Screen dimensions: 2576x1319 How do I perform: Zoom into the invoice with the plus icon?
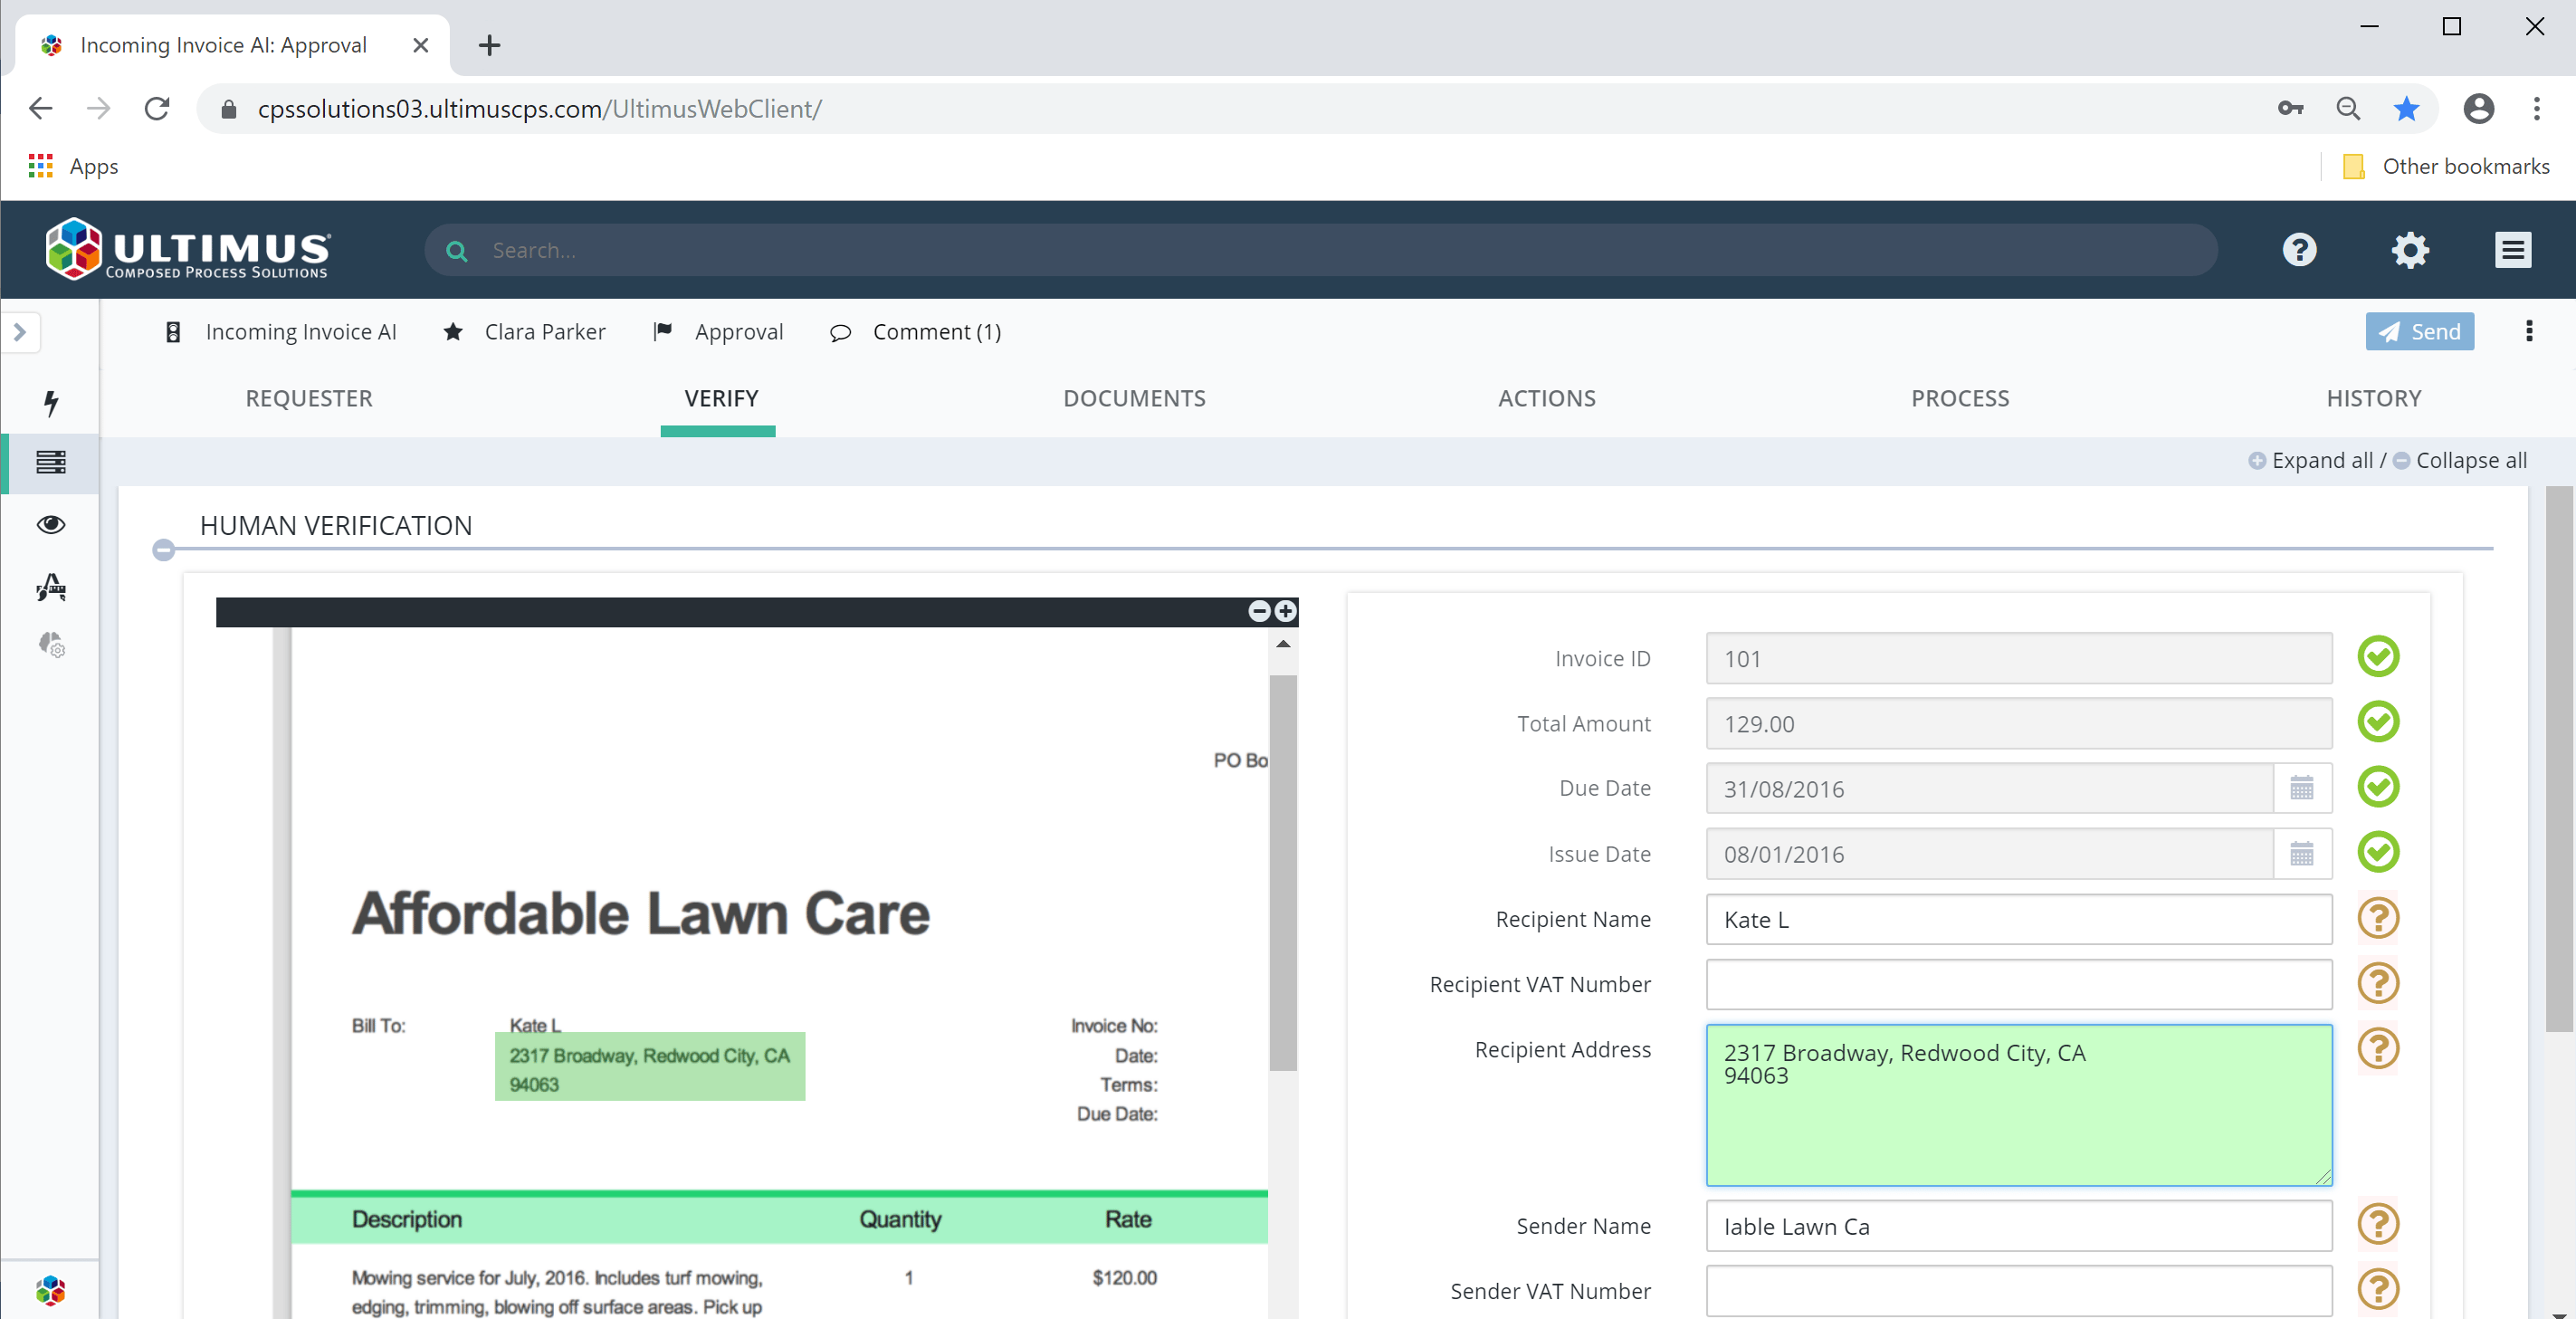pyautogui.click(x=1285, y=611)
